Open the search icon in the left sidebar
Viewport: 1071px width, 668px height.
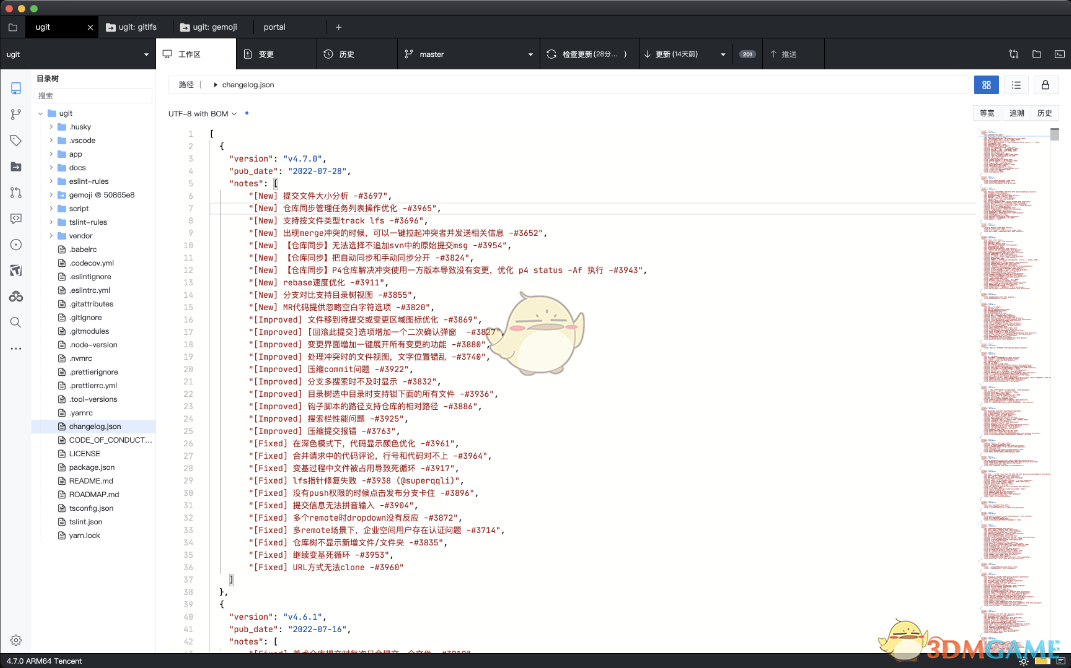pos(15,322)
